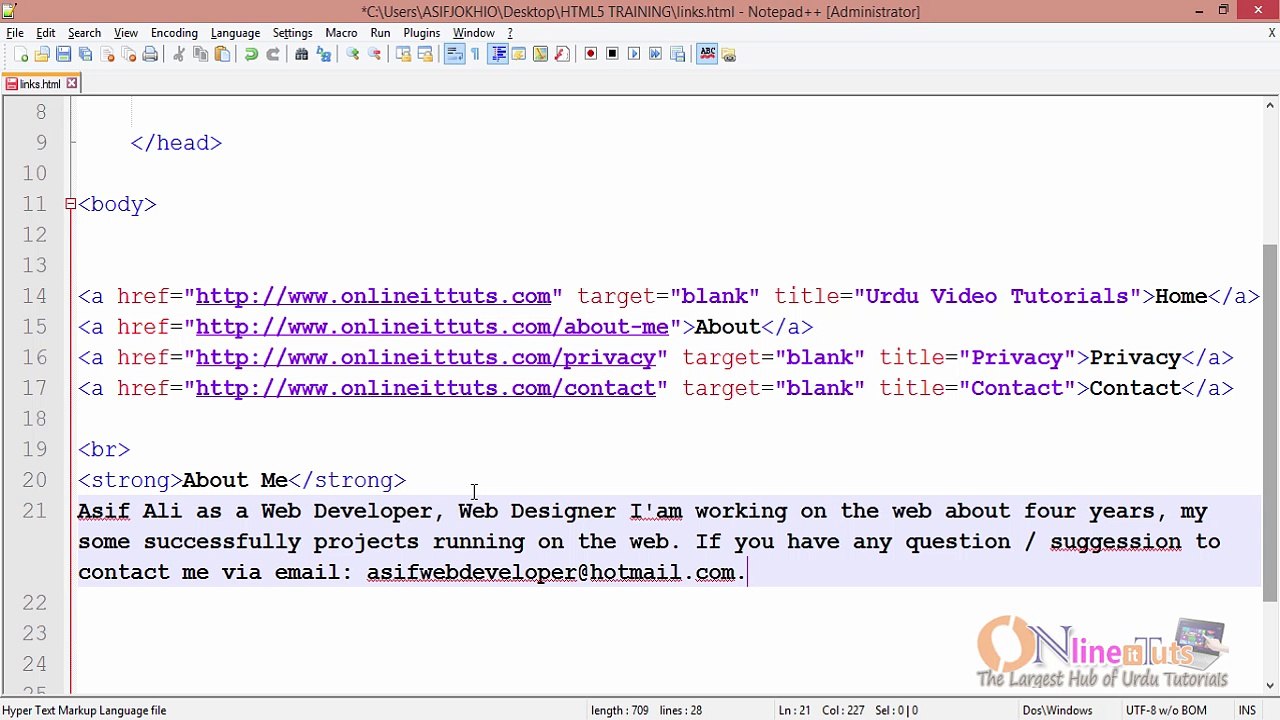Screen dimensions: 1280x720
Task: Open the question mark help menu
Action: 510,33
